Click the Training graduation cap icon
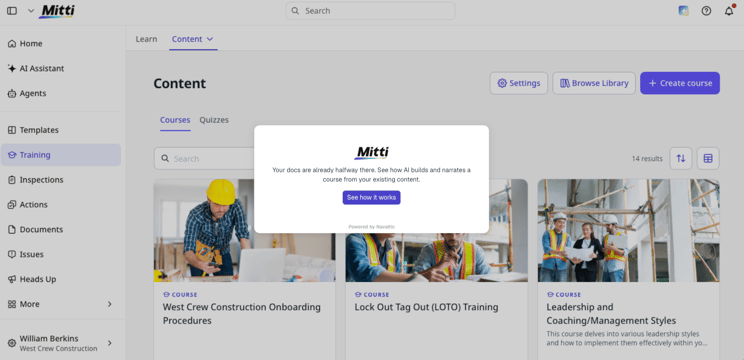The height and width of the screenshot is (360, 744). [12, 155]
